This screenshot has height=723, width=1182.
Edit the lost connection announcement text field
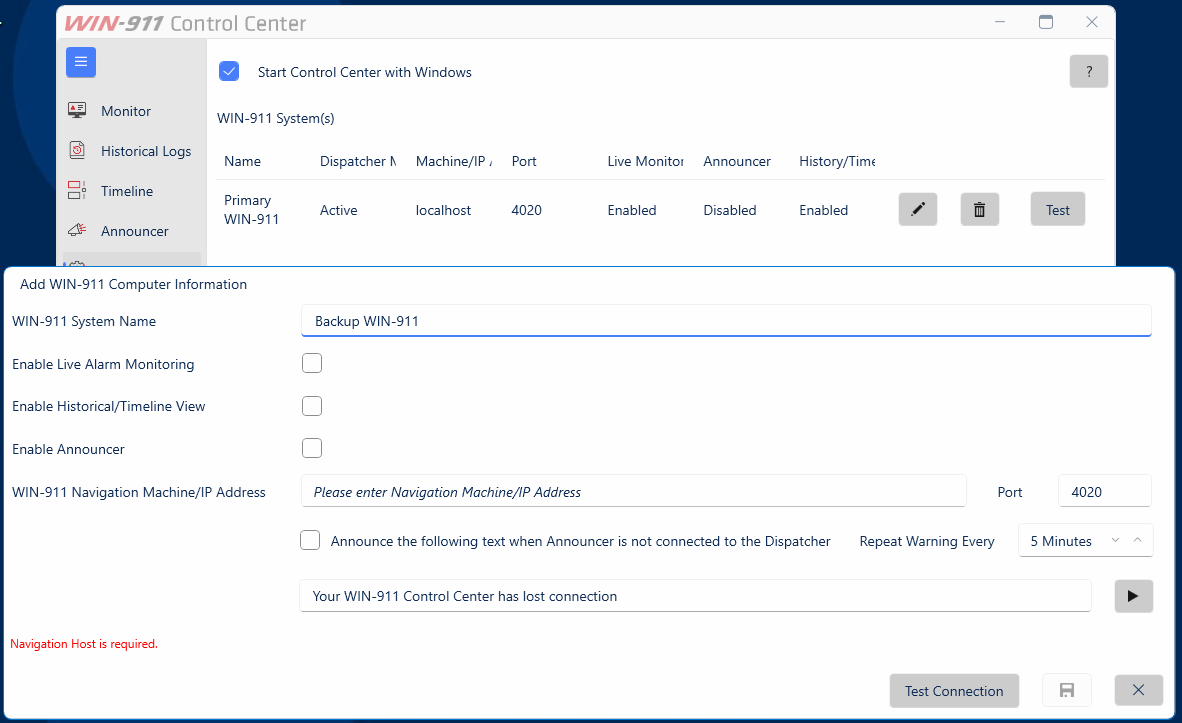[x=695, y=596]
